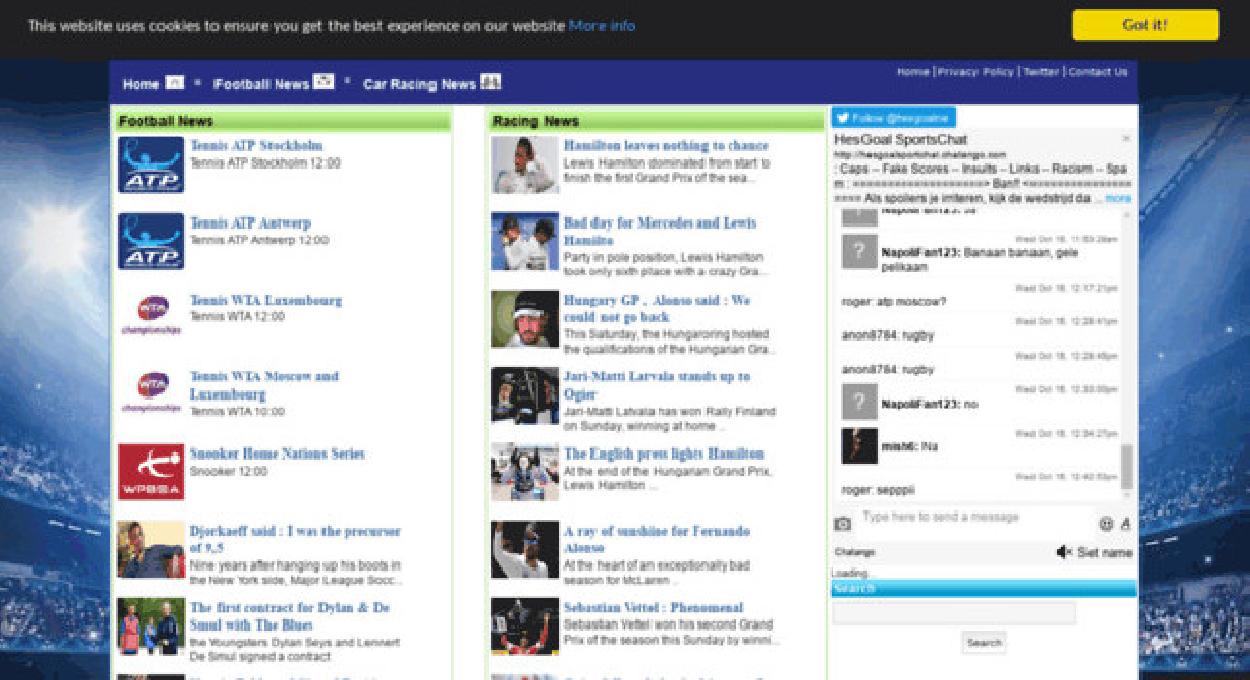Click the WPBSA Snooker logo icon
The width and height of the screenshot is (1250, 680).
pyautogui.click(x=151, y=472)
